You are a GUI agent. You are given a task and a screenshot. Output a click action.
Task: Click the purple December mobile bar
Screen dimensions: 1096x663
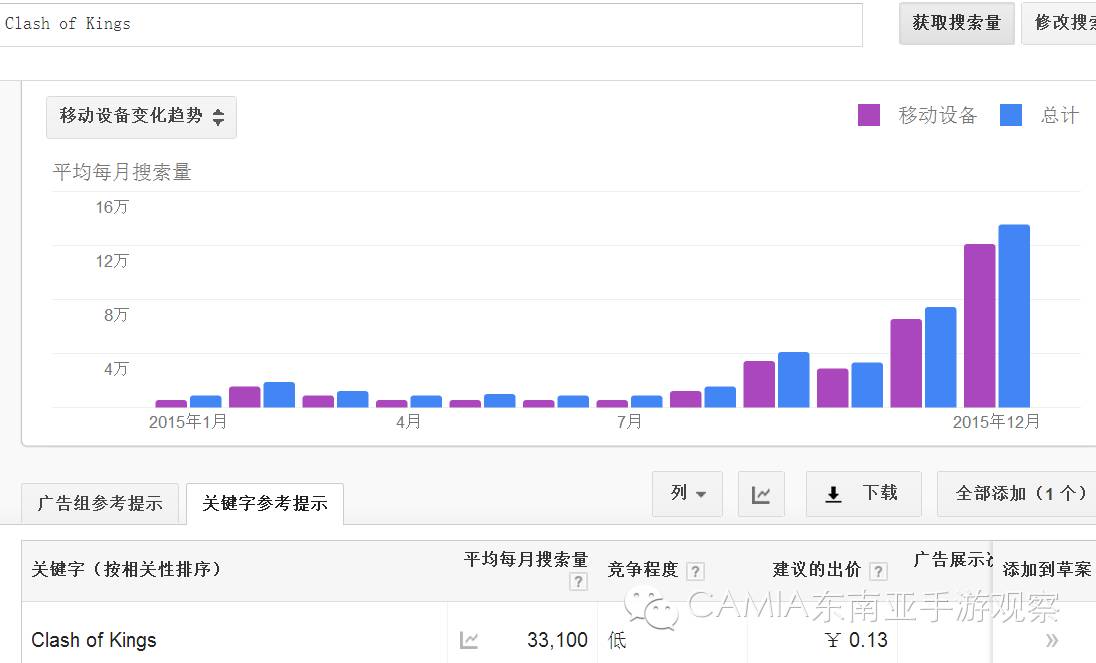[x=979, y=326]
